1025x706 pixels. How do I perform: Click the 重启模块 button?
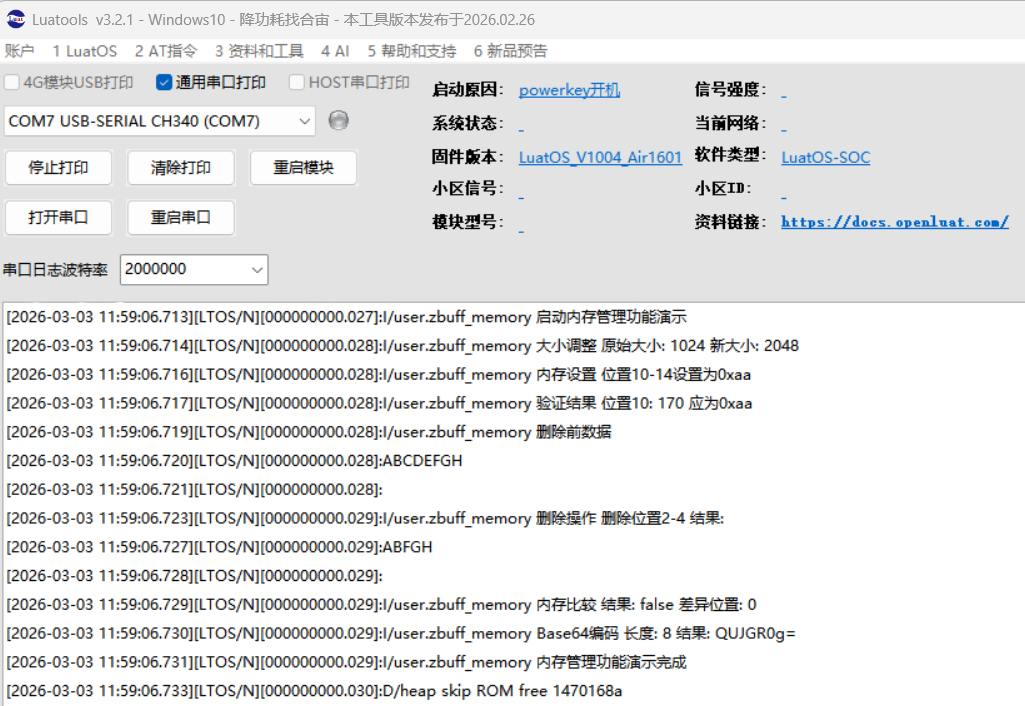pos(303,168)
